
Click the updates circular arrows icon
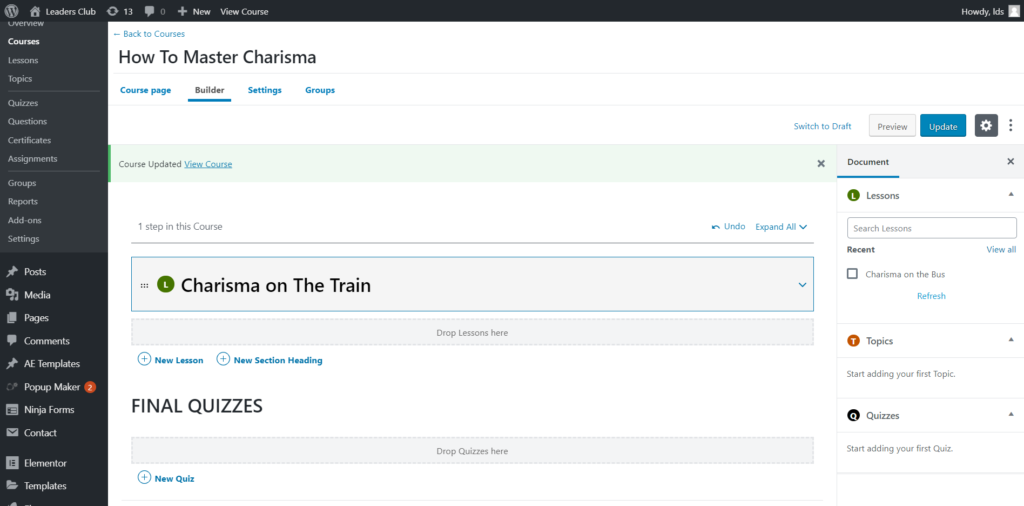(x=113, y=11)
